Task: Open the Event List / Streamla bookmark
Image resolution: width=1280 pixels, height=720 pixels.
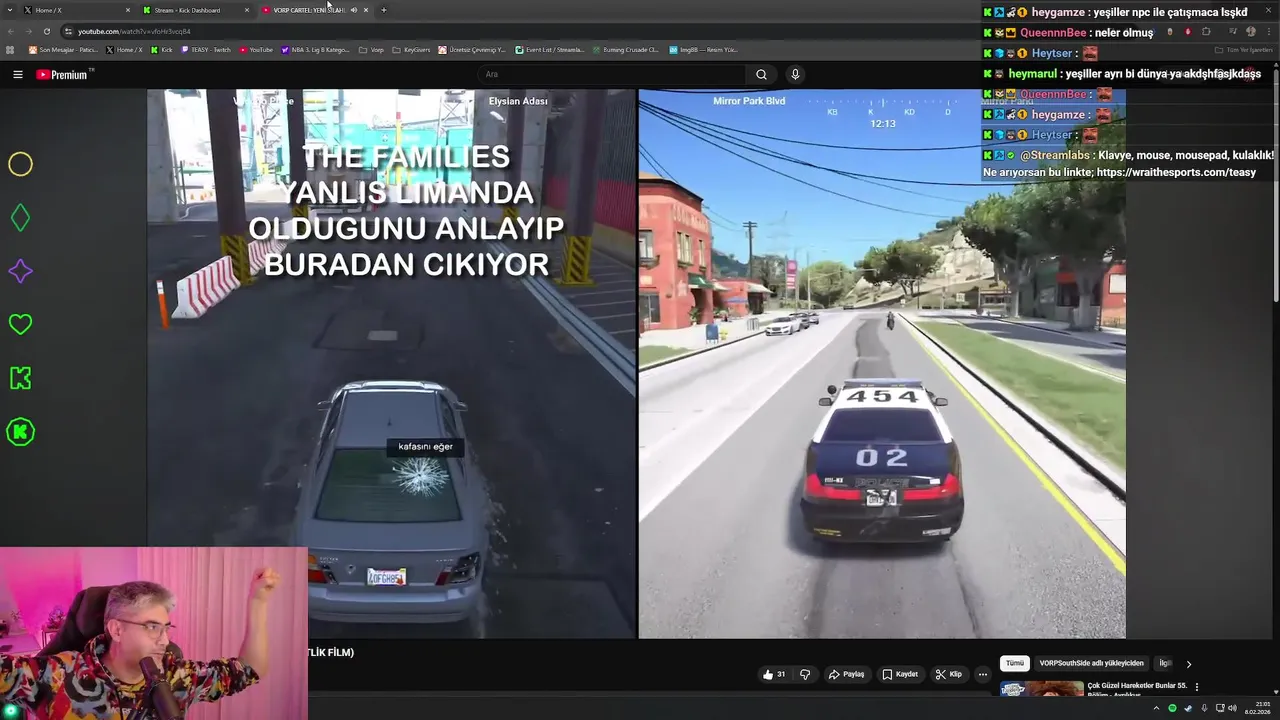Action: tap(550, 49)
